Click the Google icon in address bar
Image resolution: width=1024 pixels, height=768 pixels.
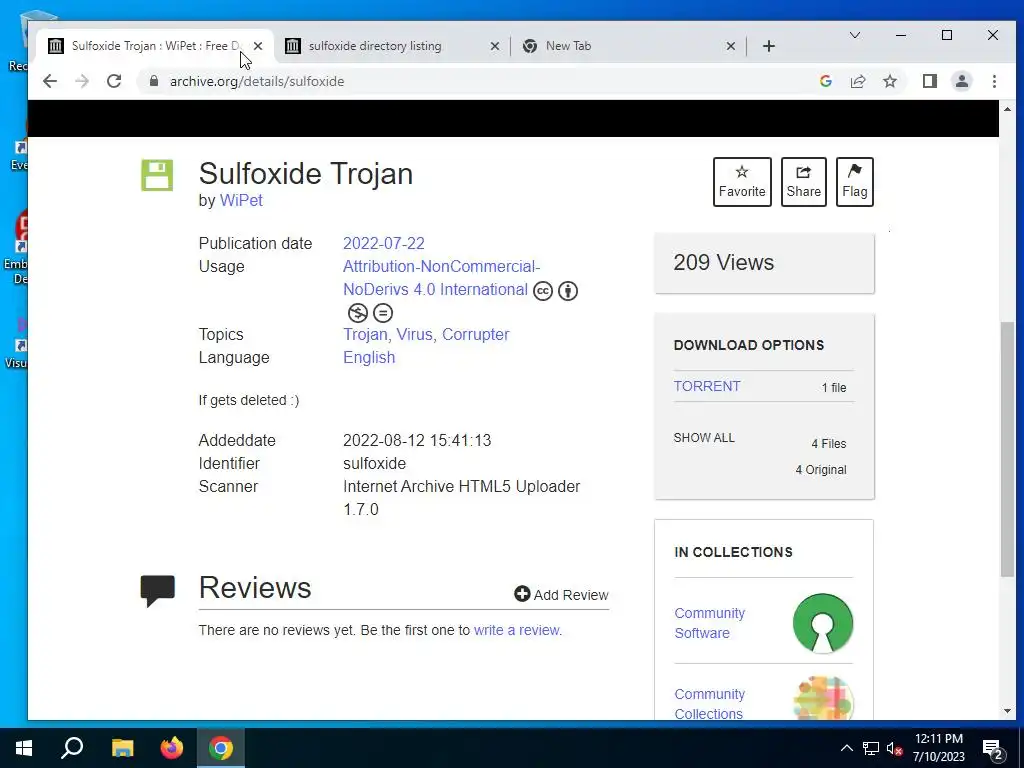[x=825, y=81]
